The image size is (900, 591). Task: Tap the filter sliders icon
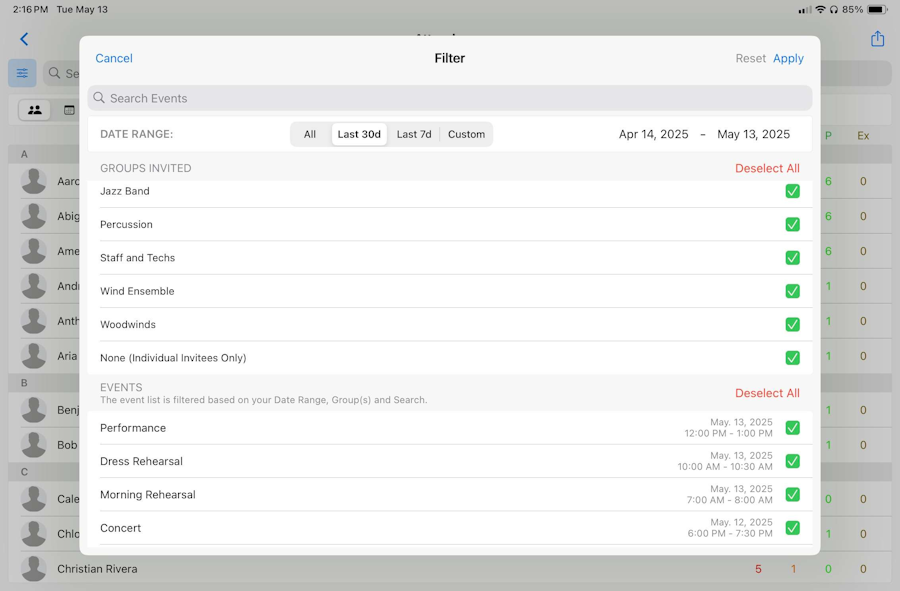22,73
